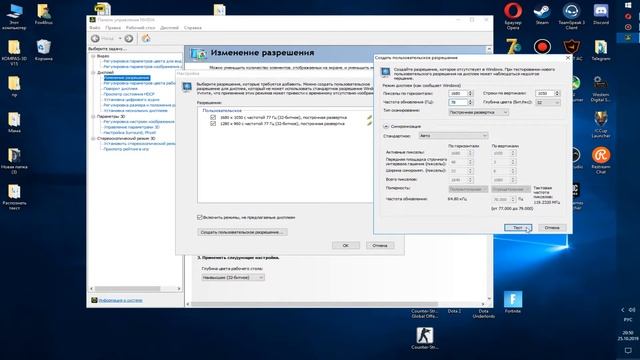Open the Файл menu
The image size is (640, 360).
tap(95, 28)
